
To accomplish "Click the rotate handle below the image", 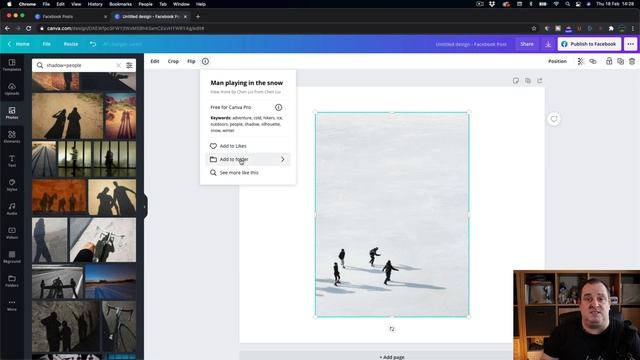I will (x=392, y=329).
